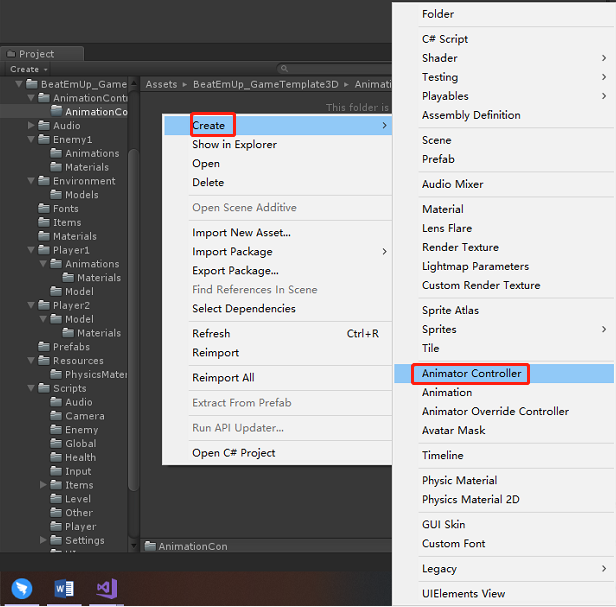Collapse the Scripts folder
The width and height of the screenshot is (616, 607).
point(31,388)
